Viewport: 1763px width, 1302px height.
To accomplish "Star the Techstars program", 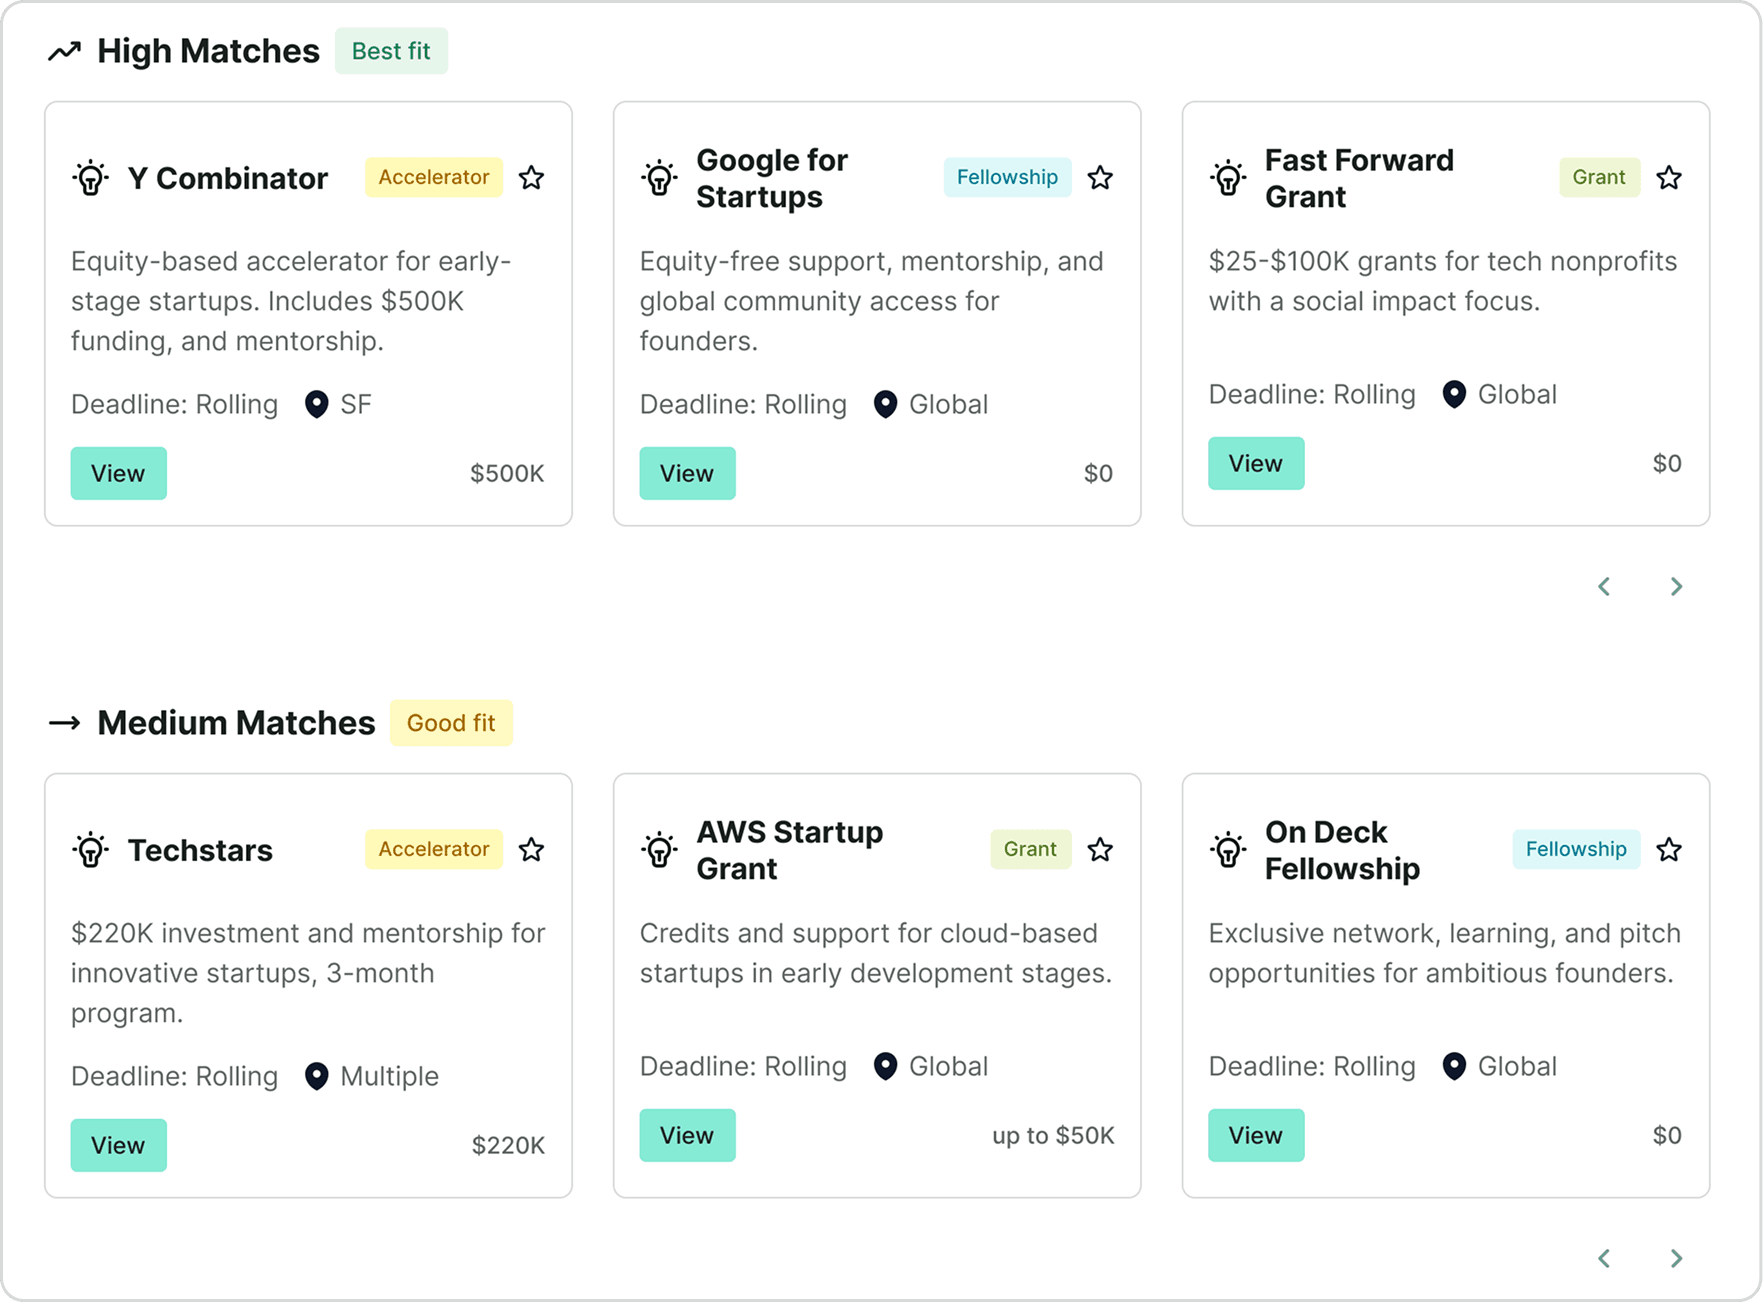I will click(x=531, y=850).
